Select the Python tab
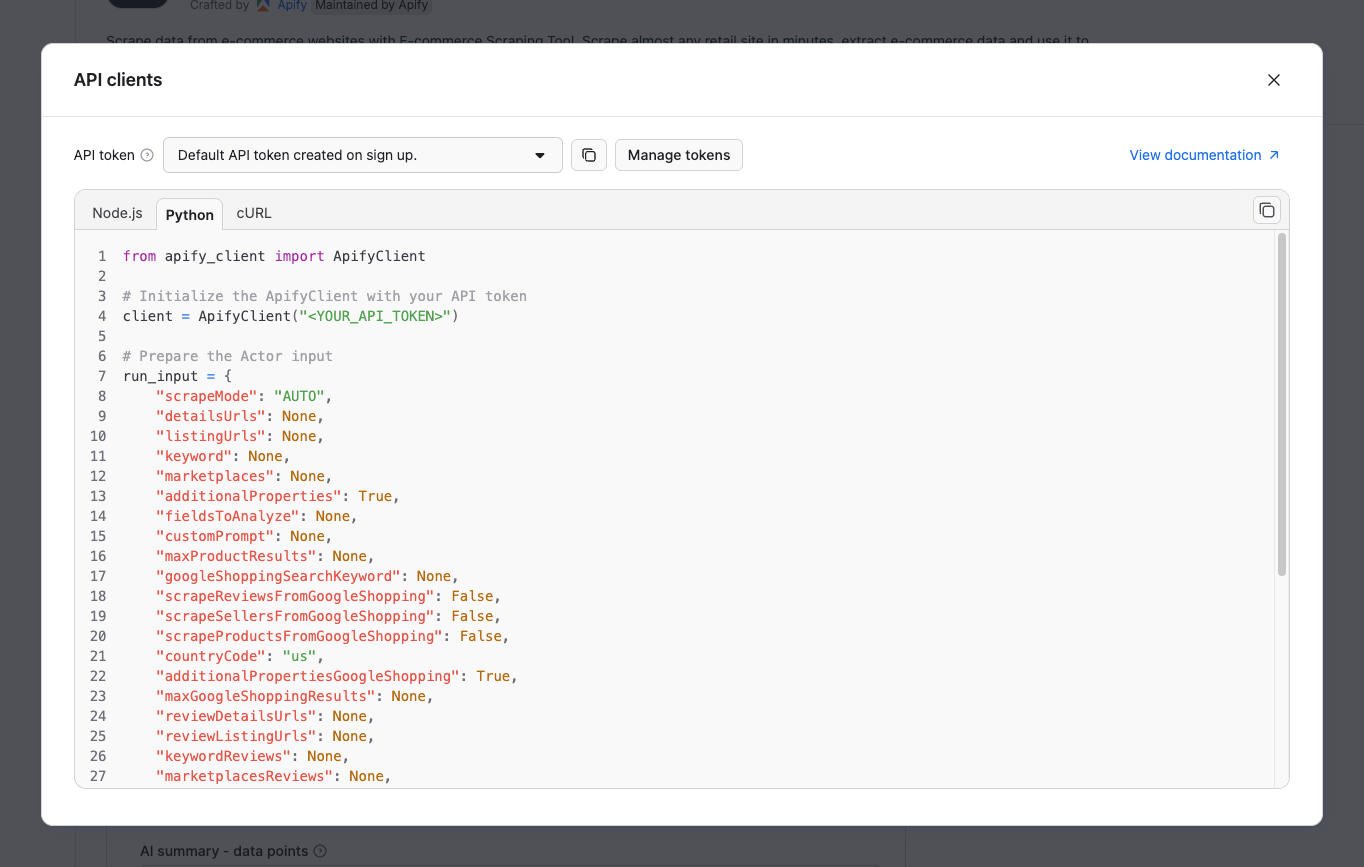The width and height of the screenshot is (1364, 867). [x=189, y=213]
